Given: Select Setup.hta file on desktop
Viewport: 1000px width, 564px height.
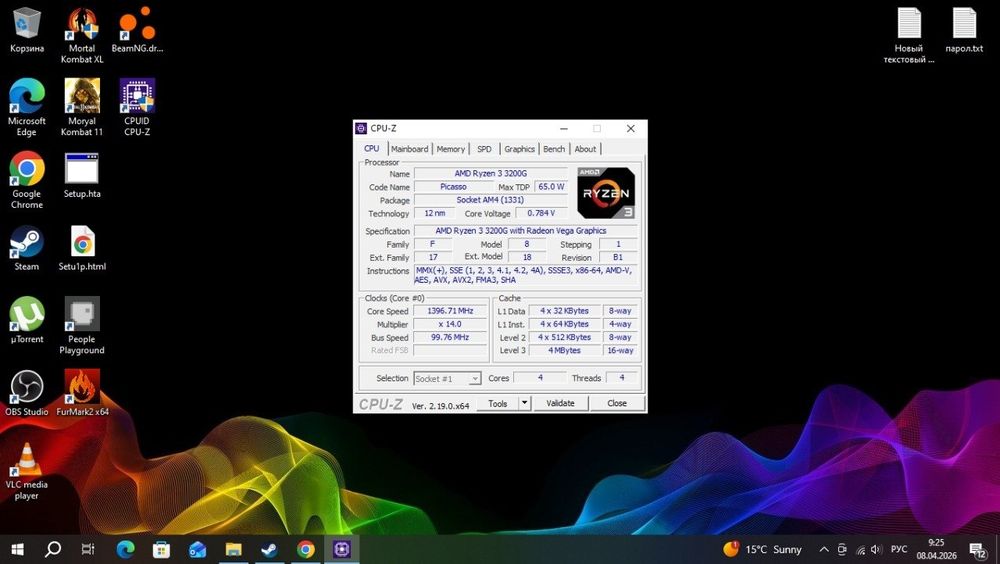Looking at the screenshot, I should (x=82, y=175).
